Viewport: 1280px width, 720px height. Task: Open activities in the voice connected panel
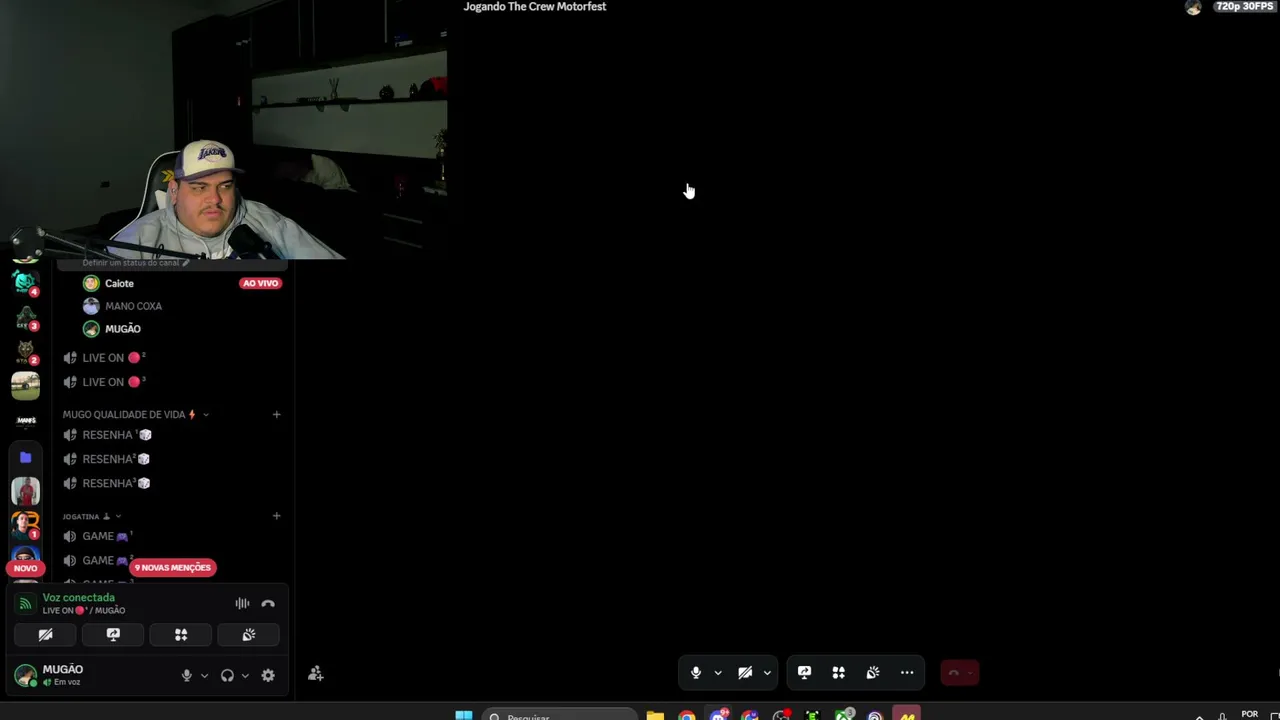[x=181, y=635]
